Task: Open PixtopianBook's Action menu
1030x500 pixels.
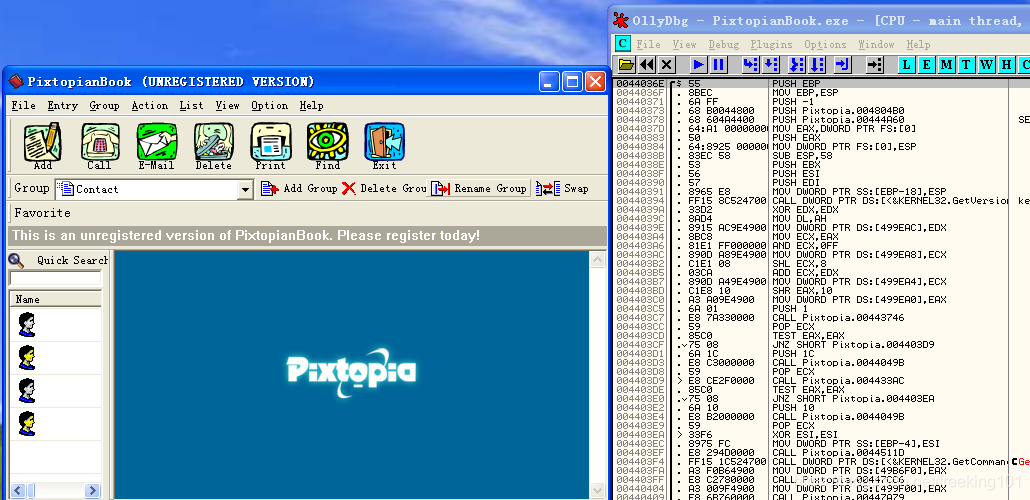Action: tap(150, 105)
